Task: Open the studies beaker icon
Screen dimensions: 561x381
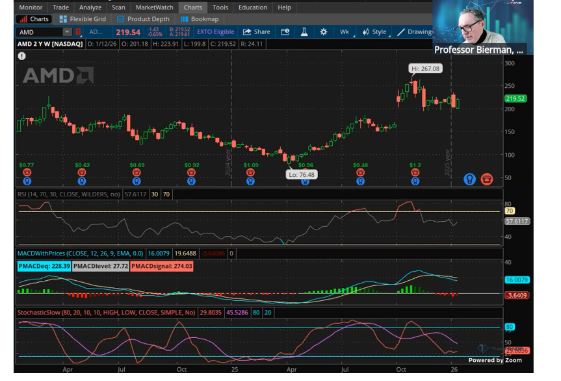Action: [304, 32]
